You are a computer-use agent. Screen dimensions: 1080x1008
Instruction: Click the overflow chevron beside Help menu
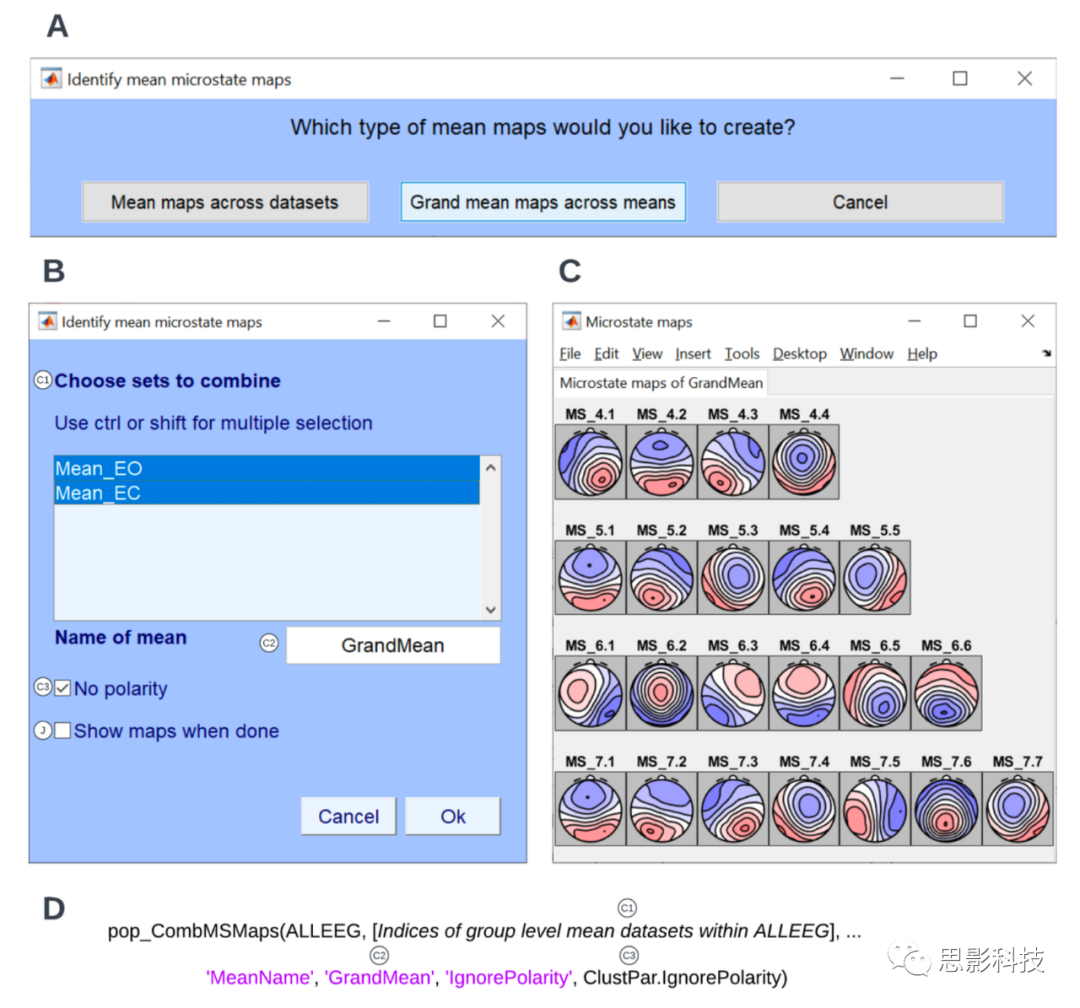click(1046, 353)
